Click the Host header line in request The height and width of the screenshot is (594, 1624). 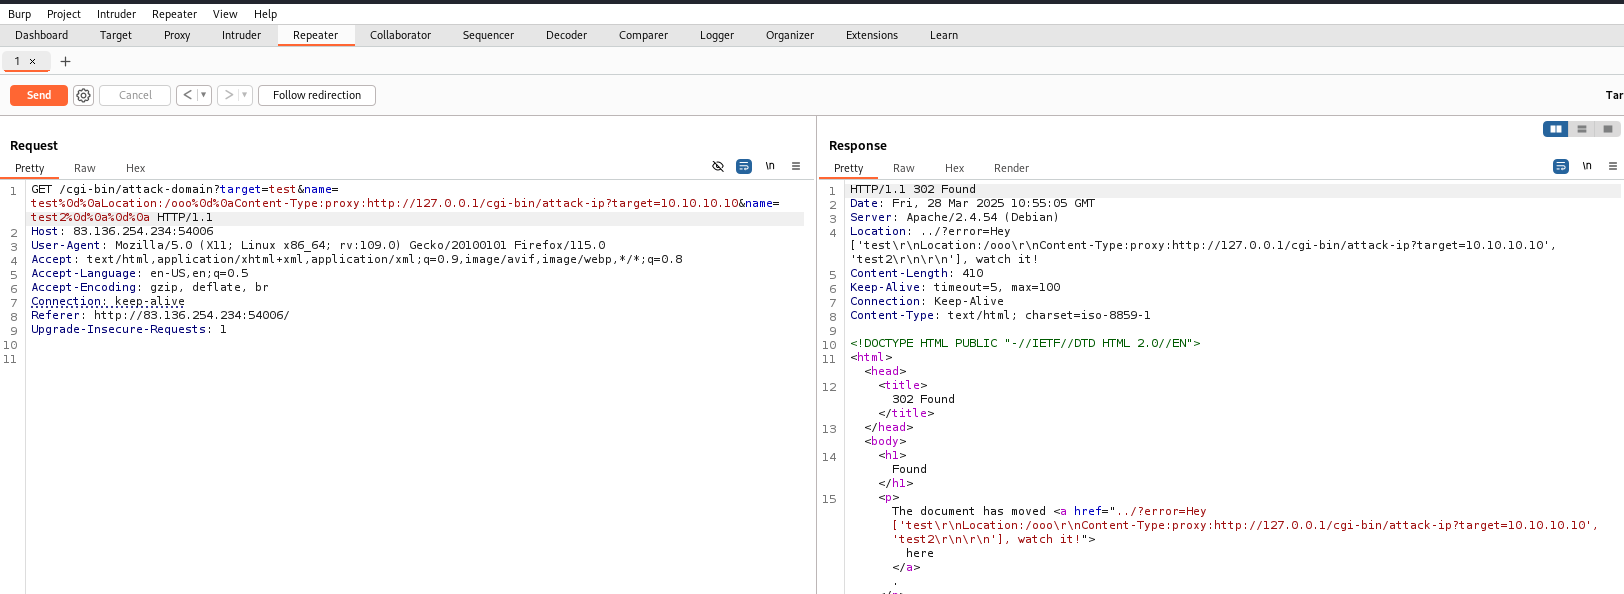122,231
